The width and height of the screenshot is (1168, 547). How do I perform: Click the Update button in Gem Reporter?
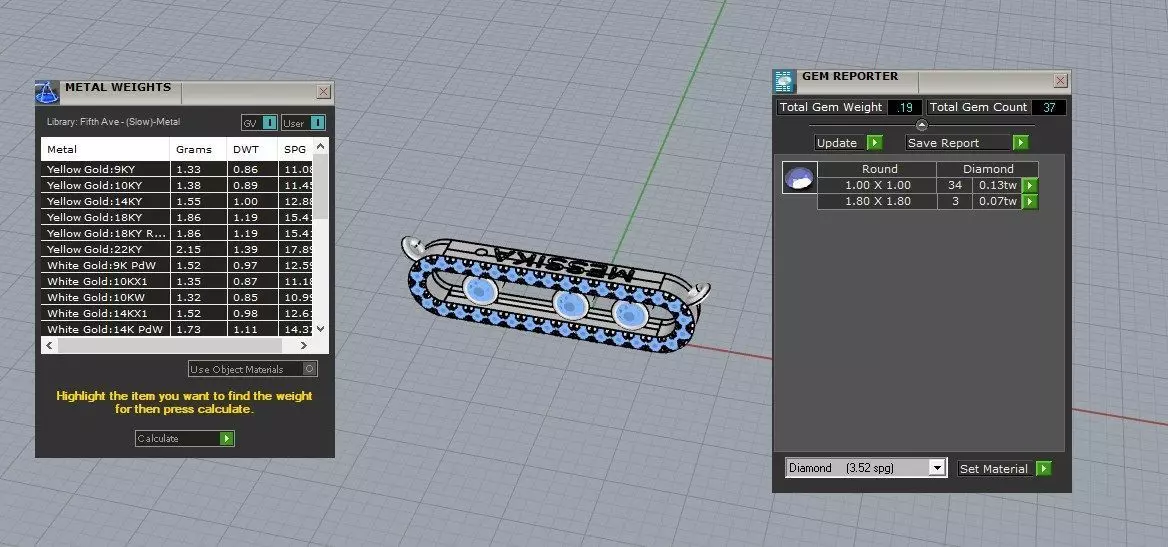coord(848,142)
